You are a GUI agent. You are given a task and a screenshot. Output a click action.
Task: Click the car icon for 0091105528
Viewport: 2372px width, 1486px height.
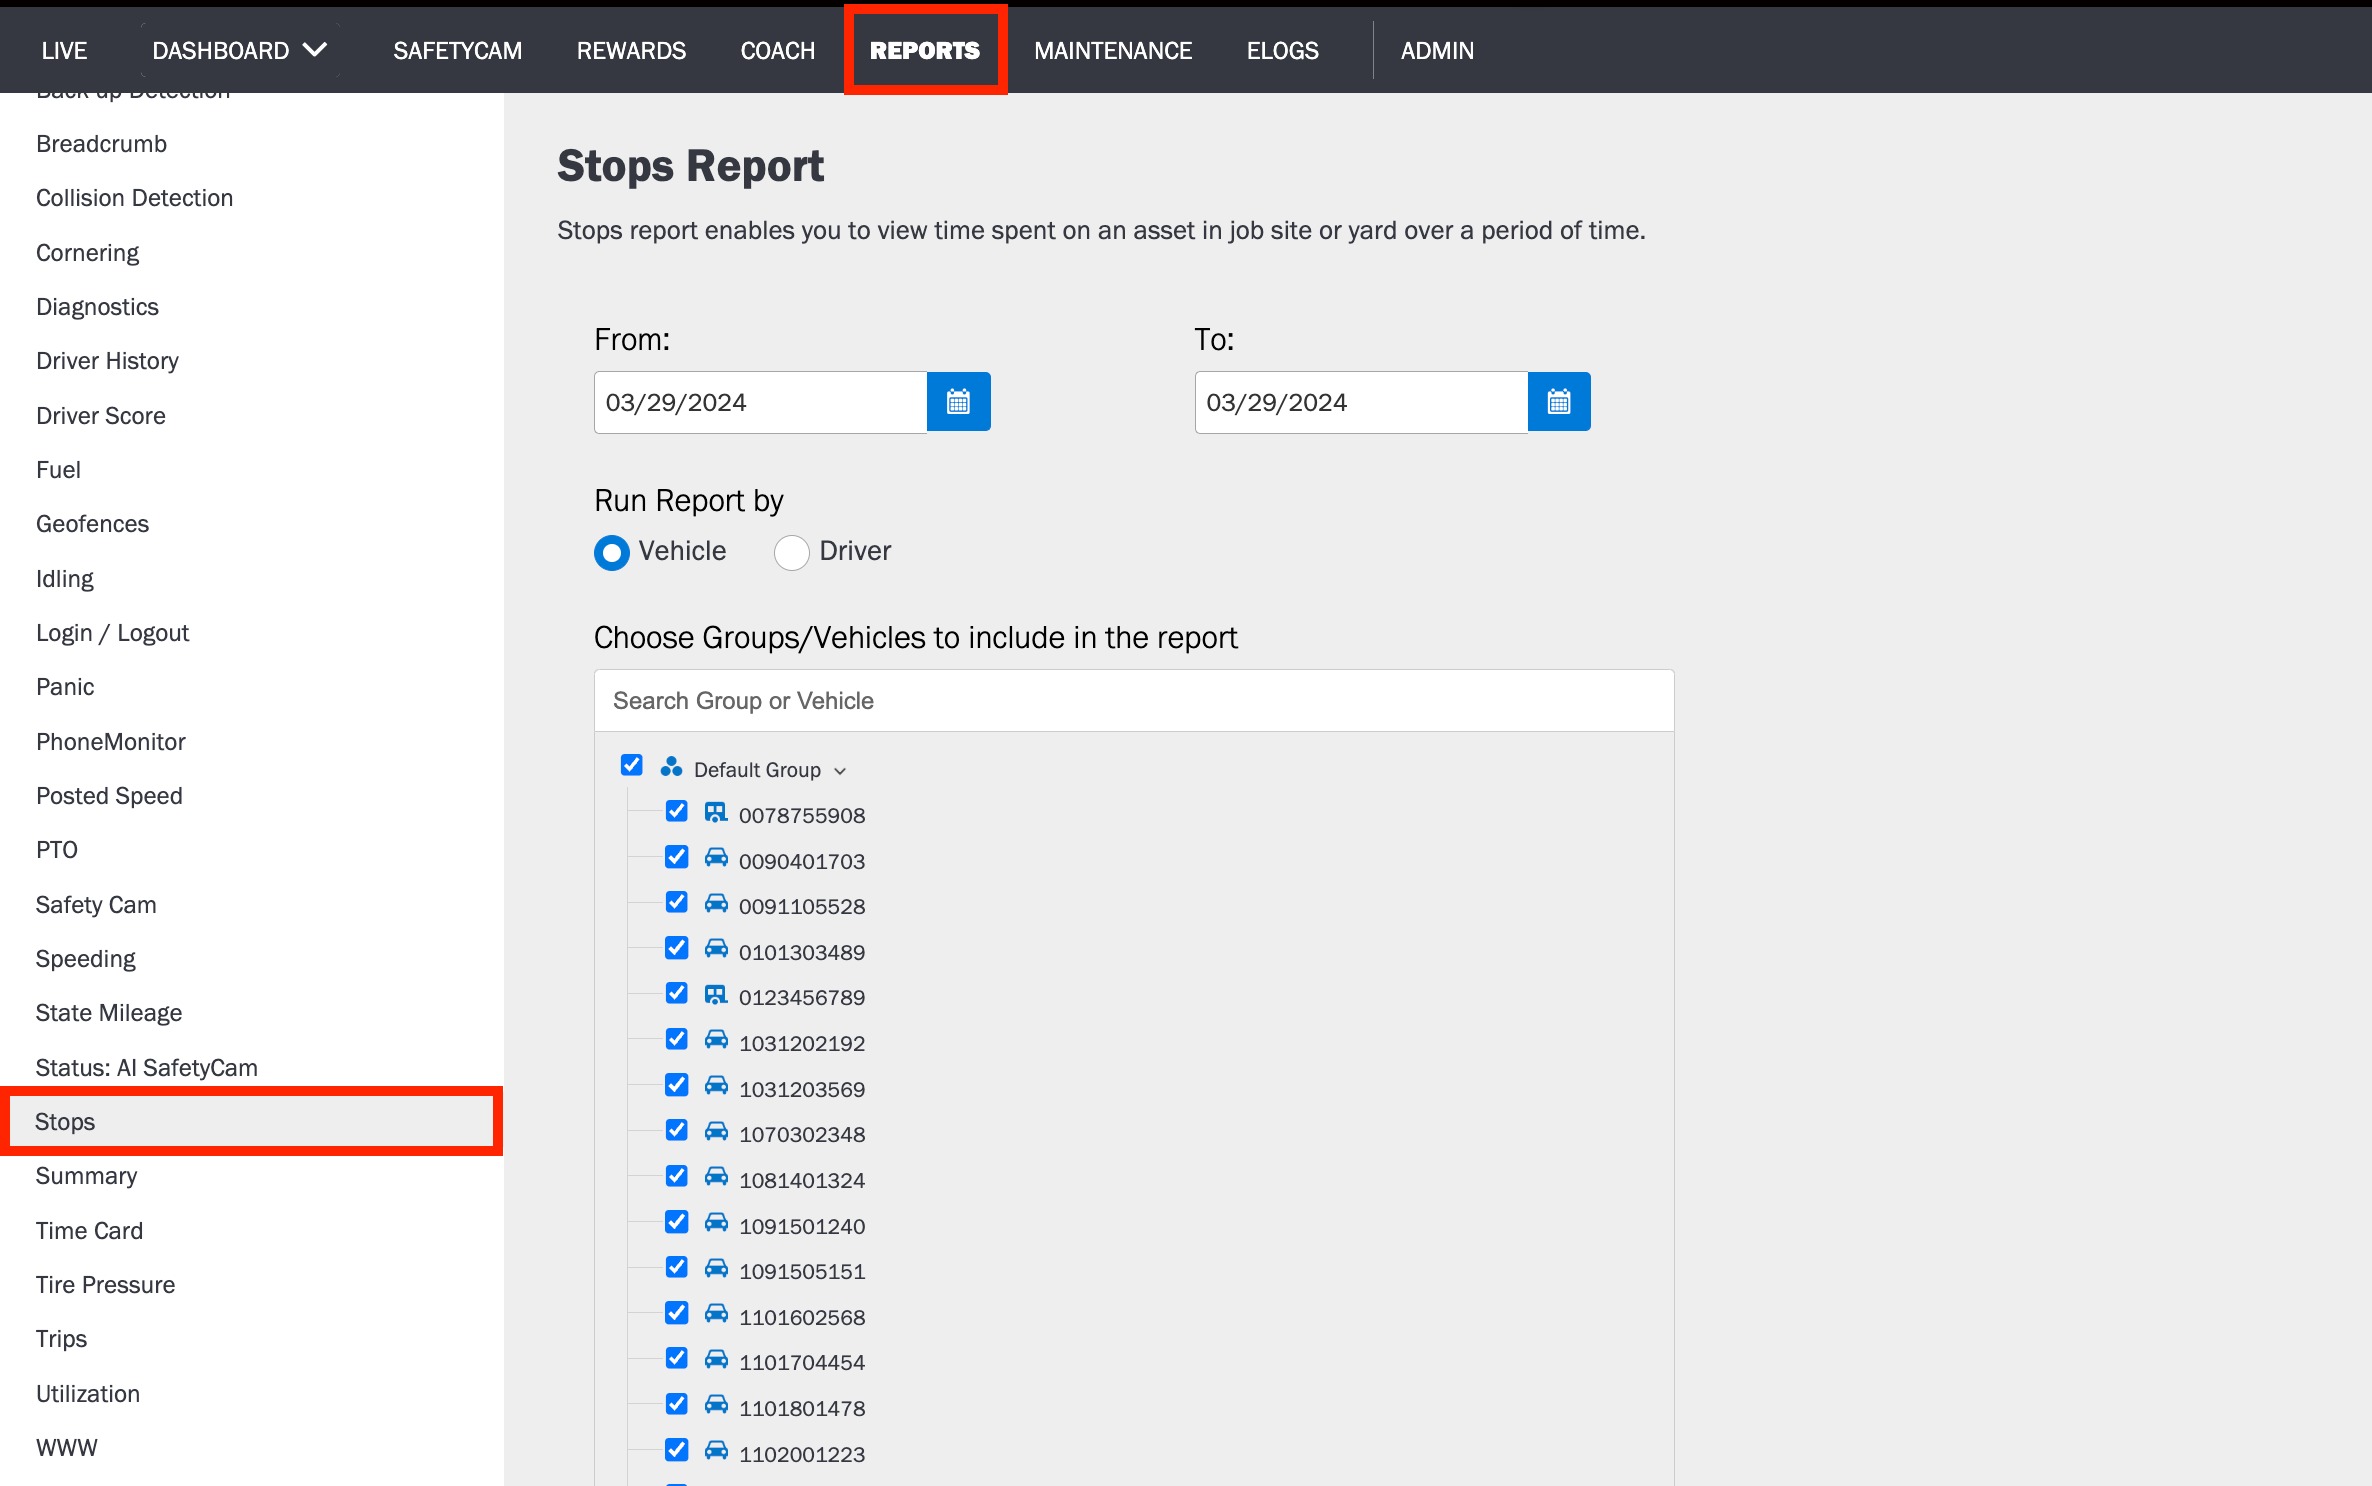pos(716,903)
